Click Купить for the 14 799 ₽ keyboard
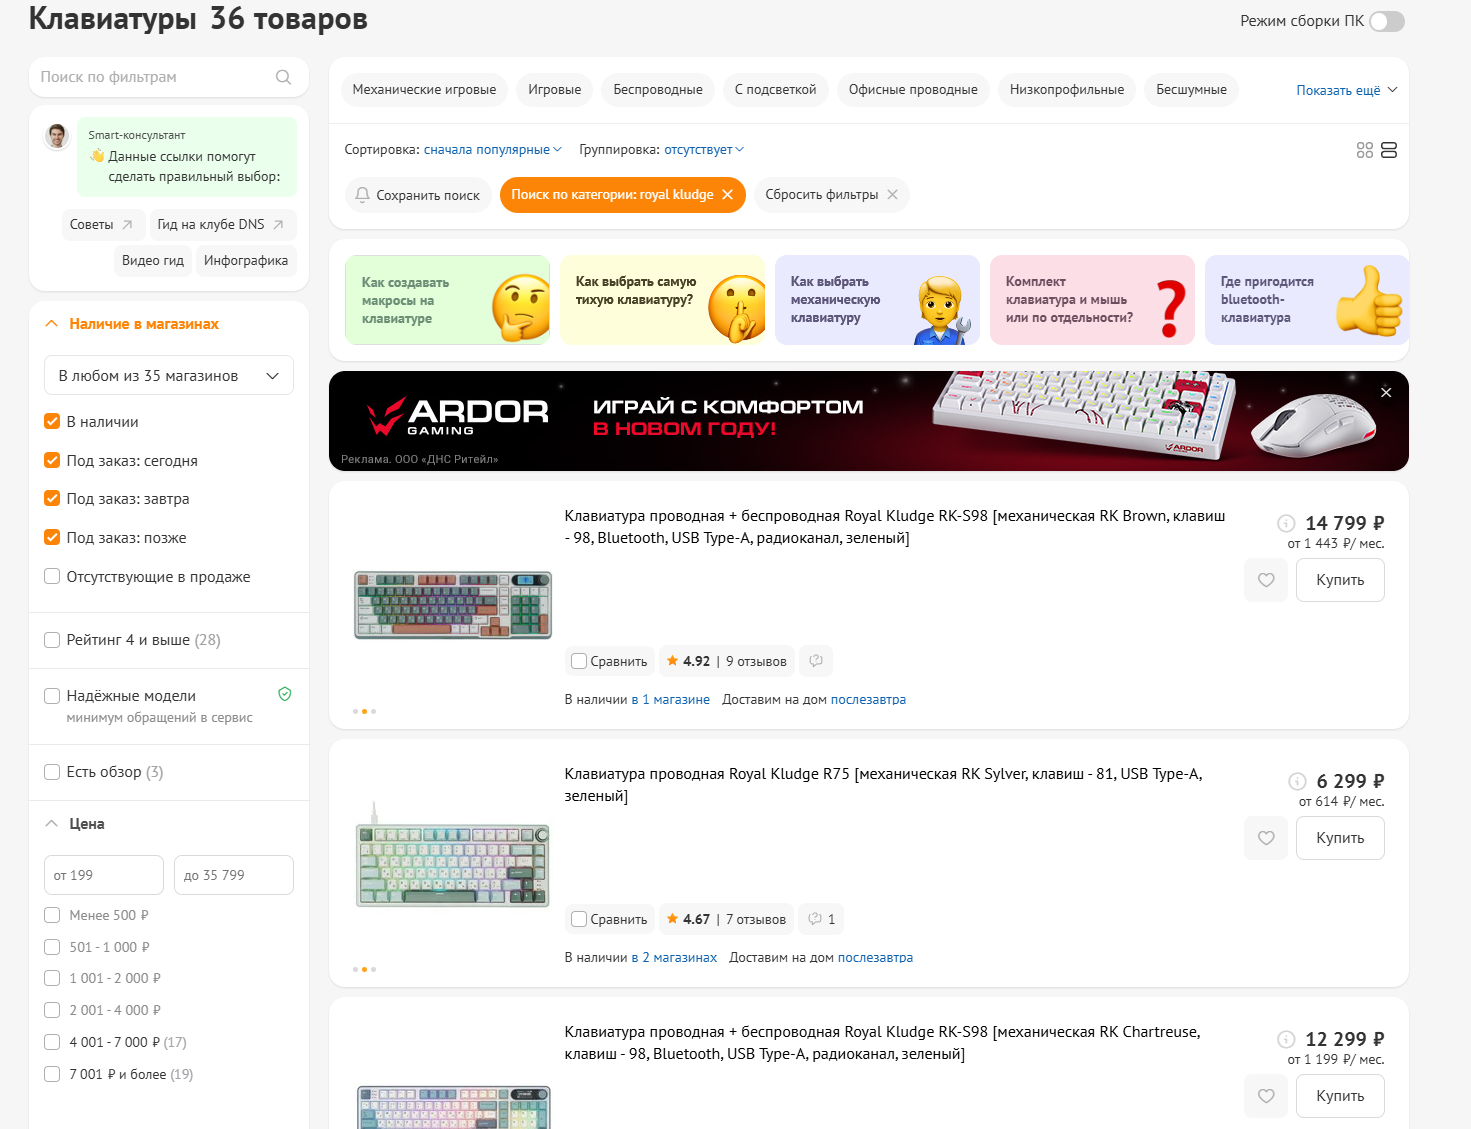The height and width of the screenshot is (1129, 1471). [1340, 580]
